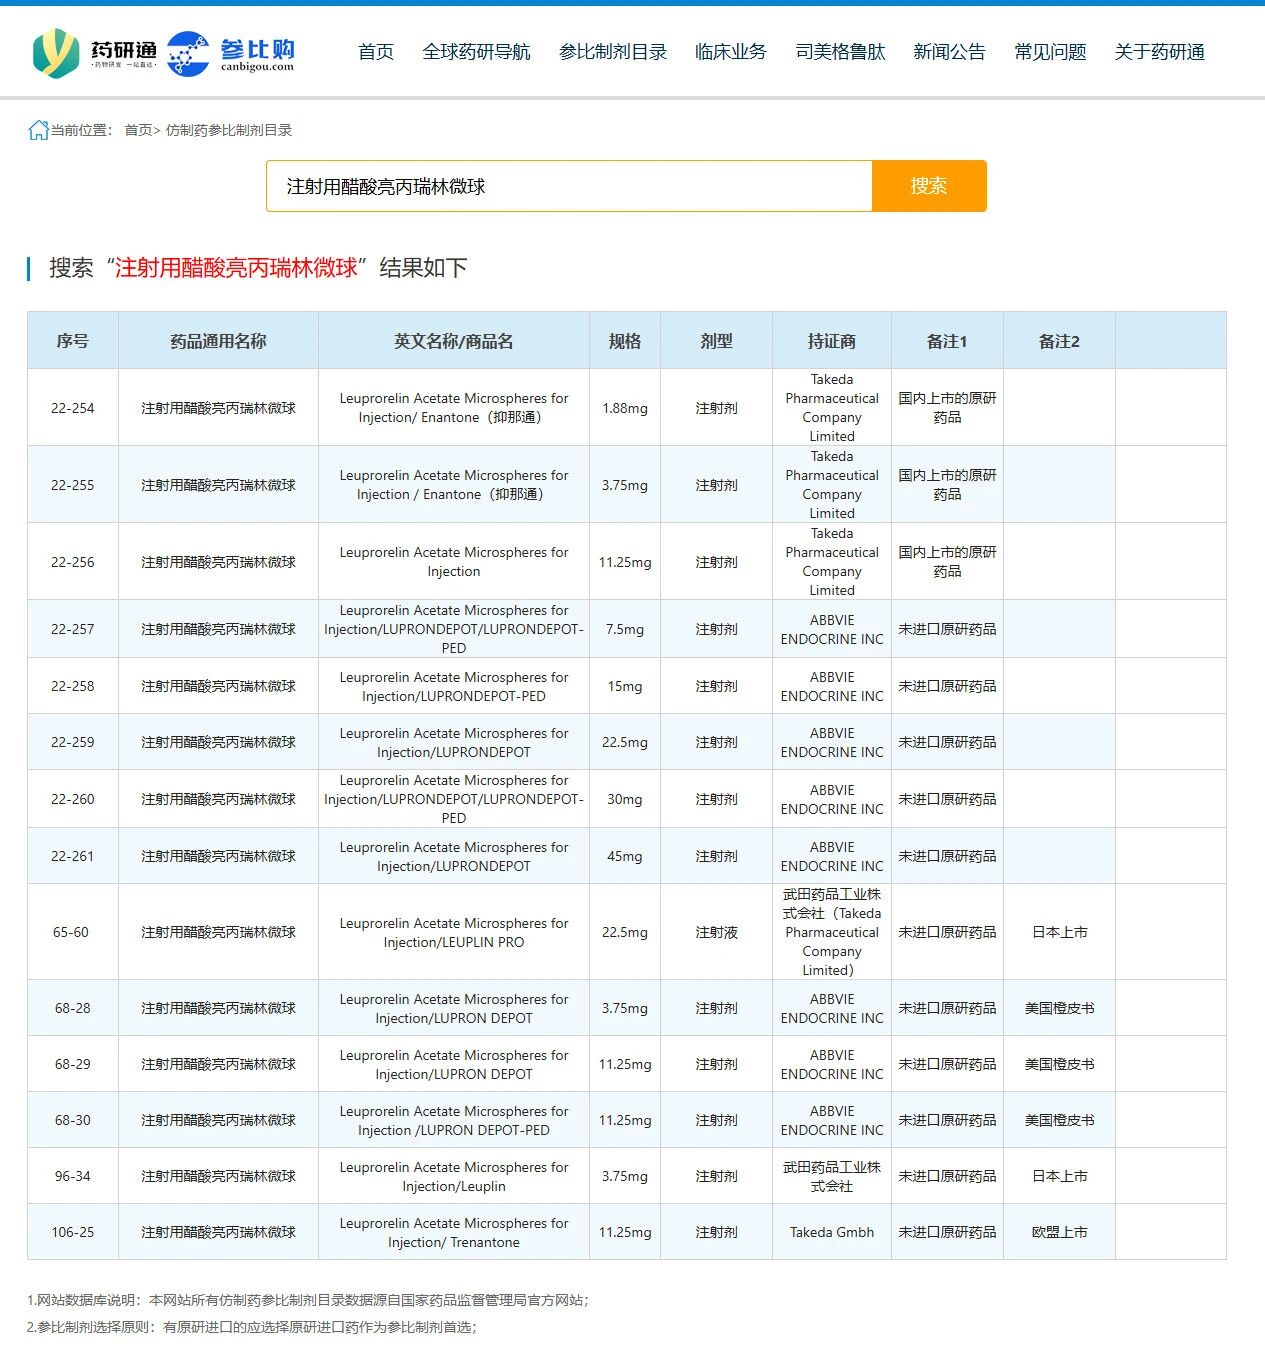Viewport: 1265px width, 1352px height.
Task: Select the row number 22-254
Action: tap(73, 408)
